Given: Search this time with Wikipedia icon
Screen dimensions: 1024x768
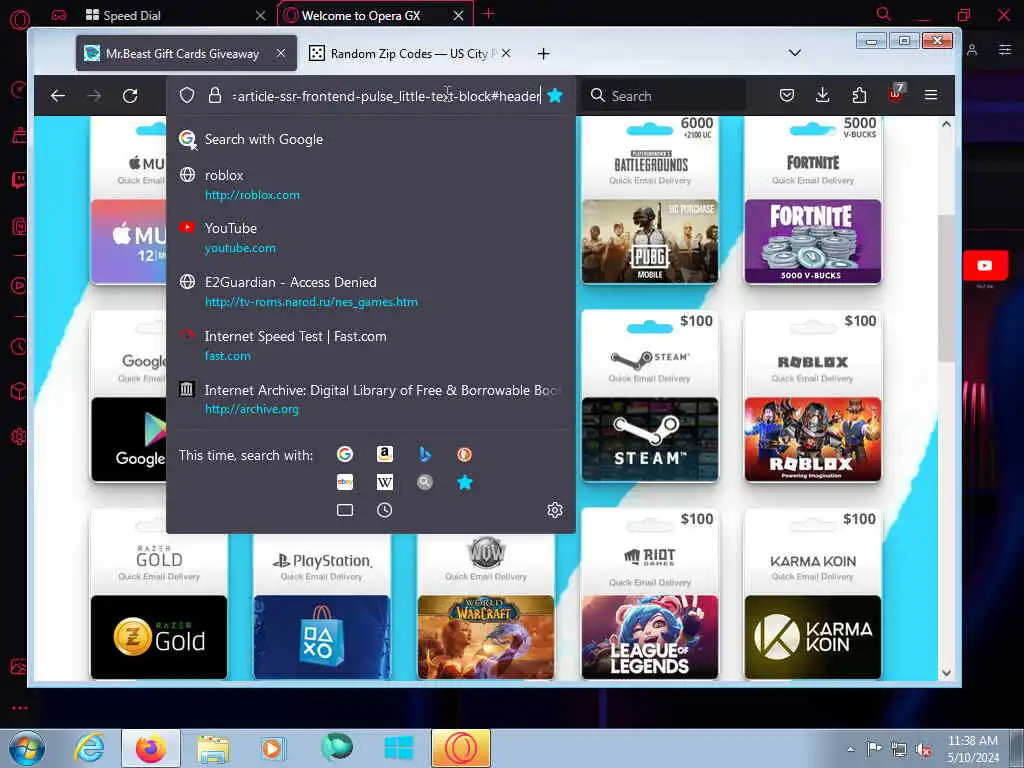Looking at the screenshot, I should coord(385,482).
